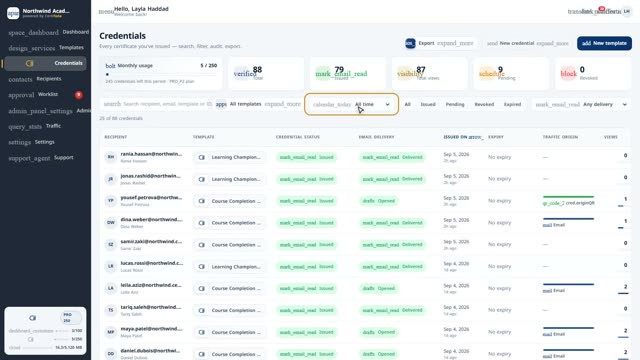This screenshot has width=640, height=360.
Task: Open the All templates dropdown
Action: tap(258, 104)
